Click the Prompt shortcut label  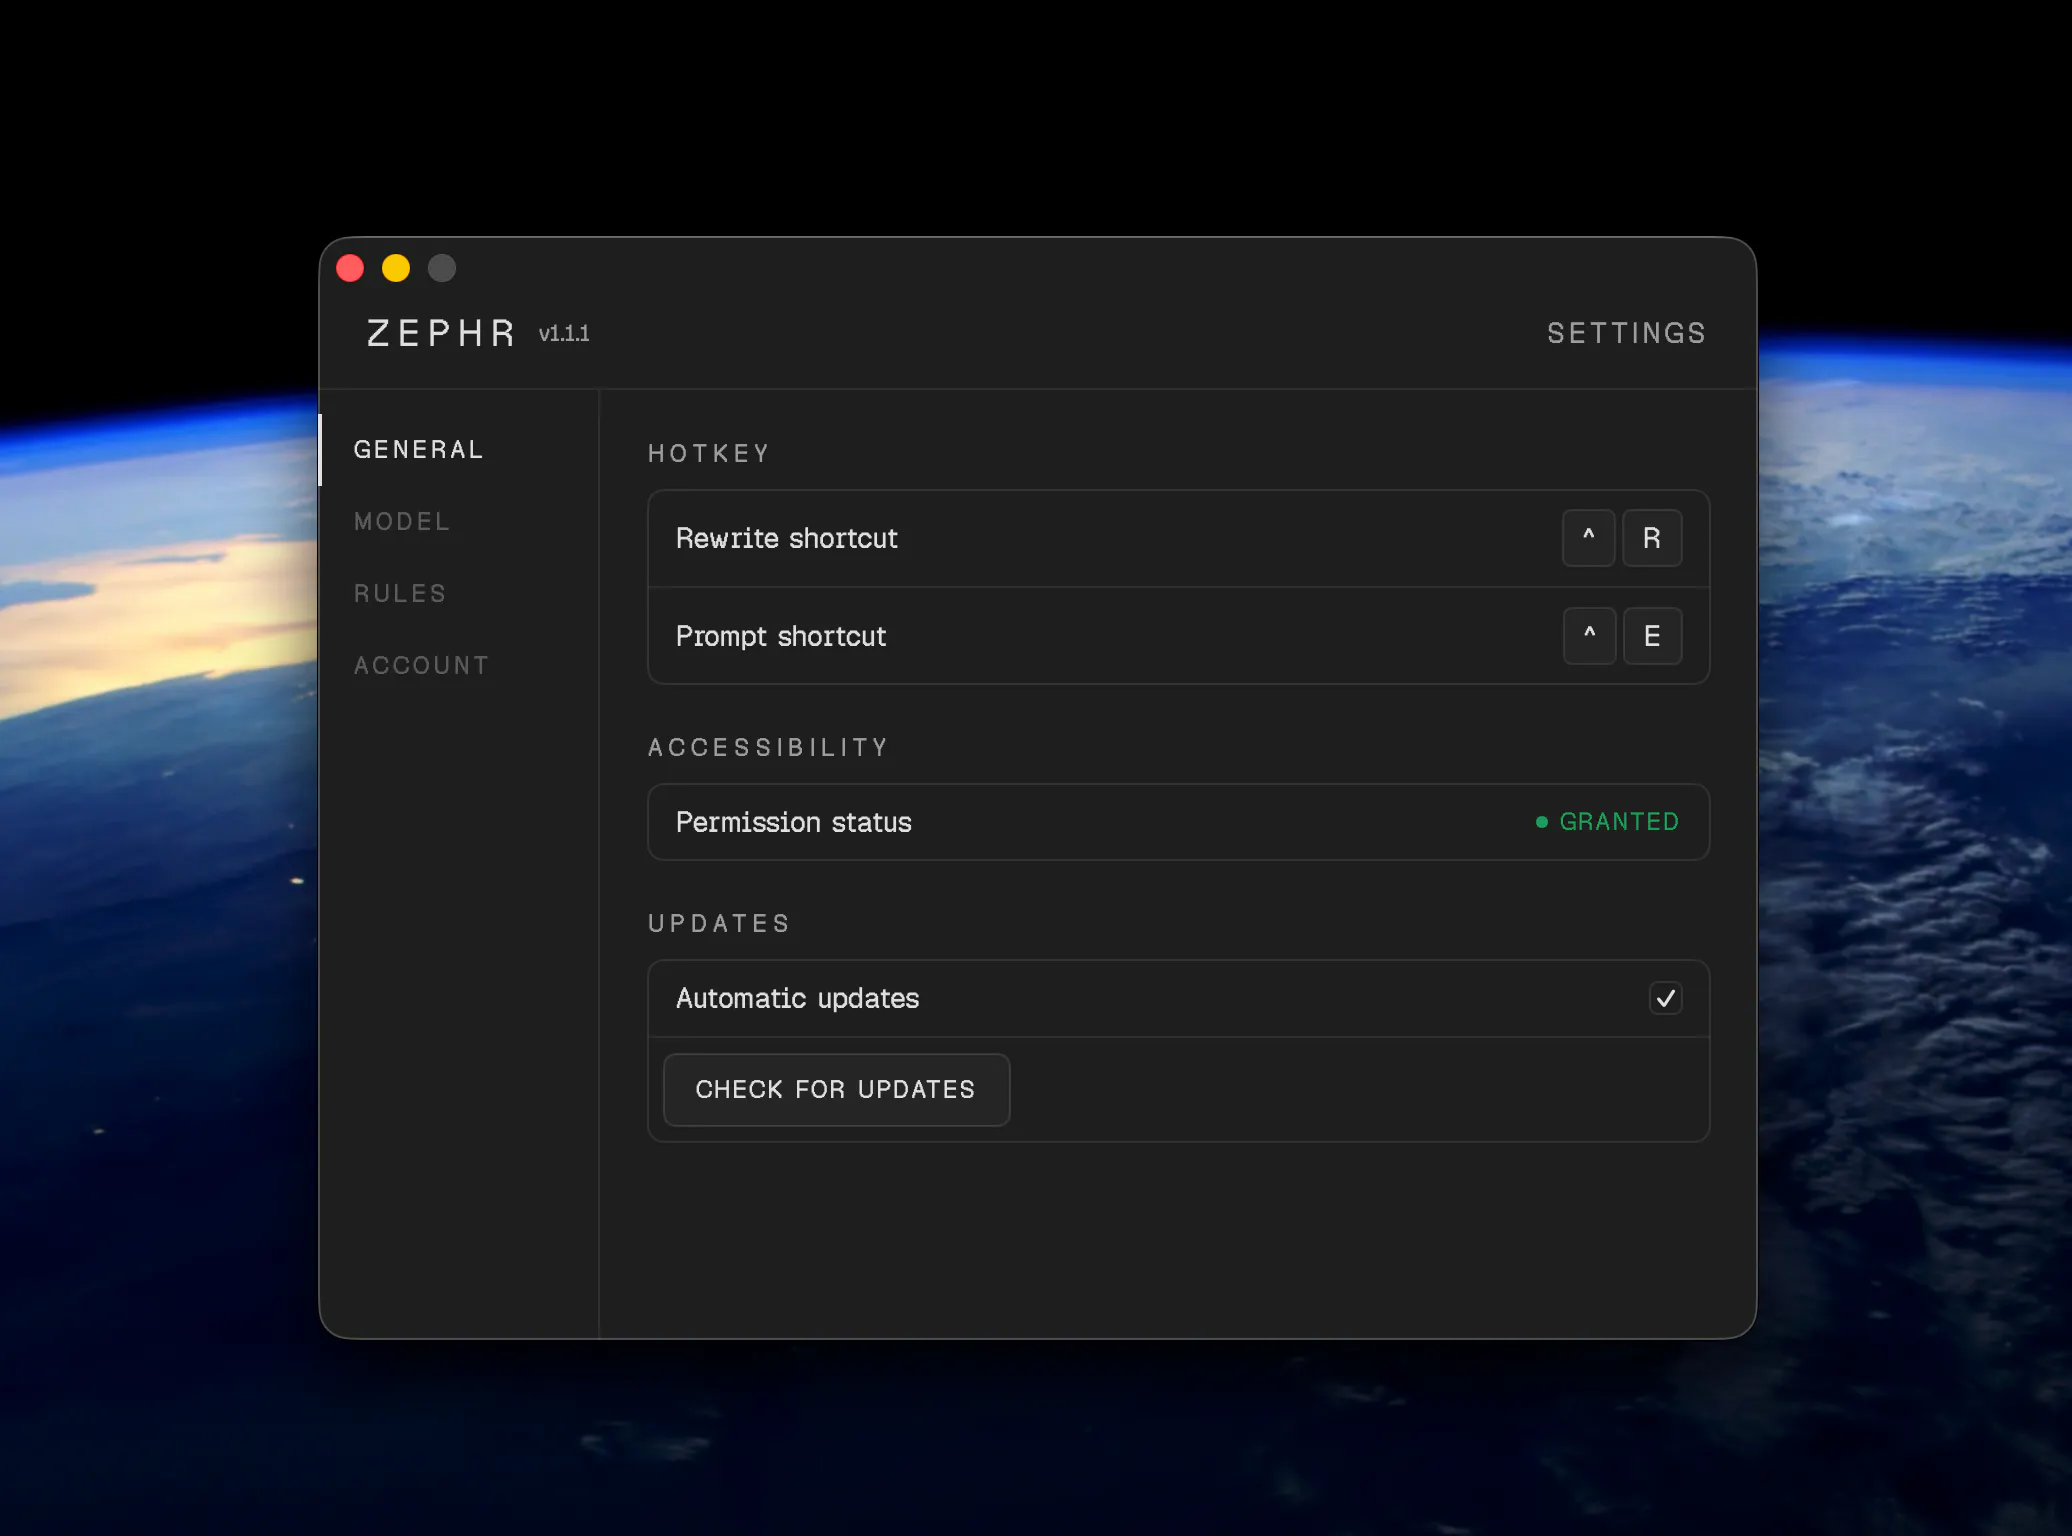(x=781, y=636)
